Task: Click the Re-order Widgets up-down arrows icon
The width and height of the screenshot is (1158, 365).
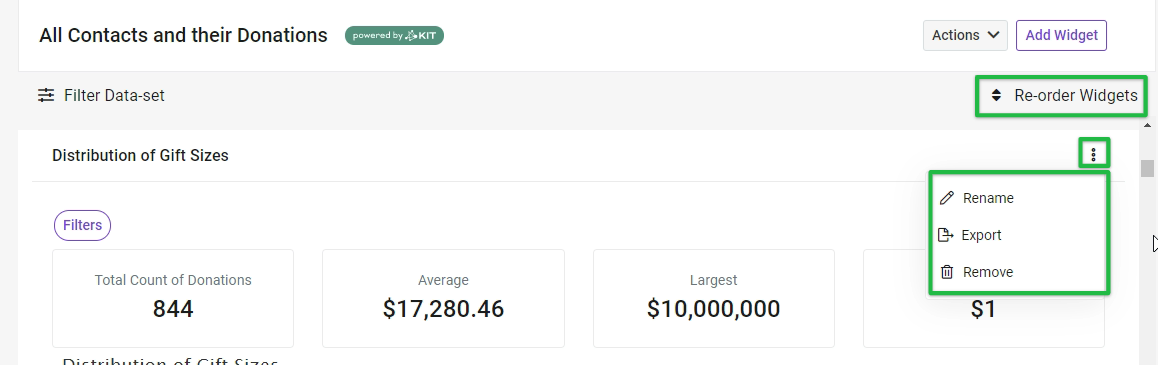Action: click(x=996, y=95)
